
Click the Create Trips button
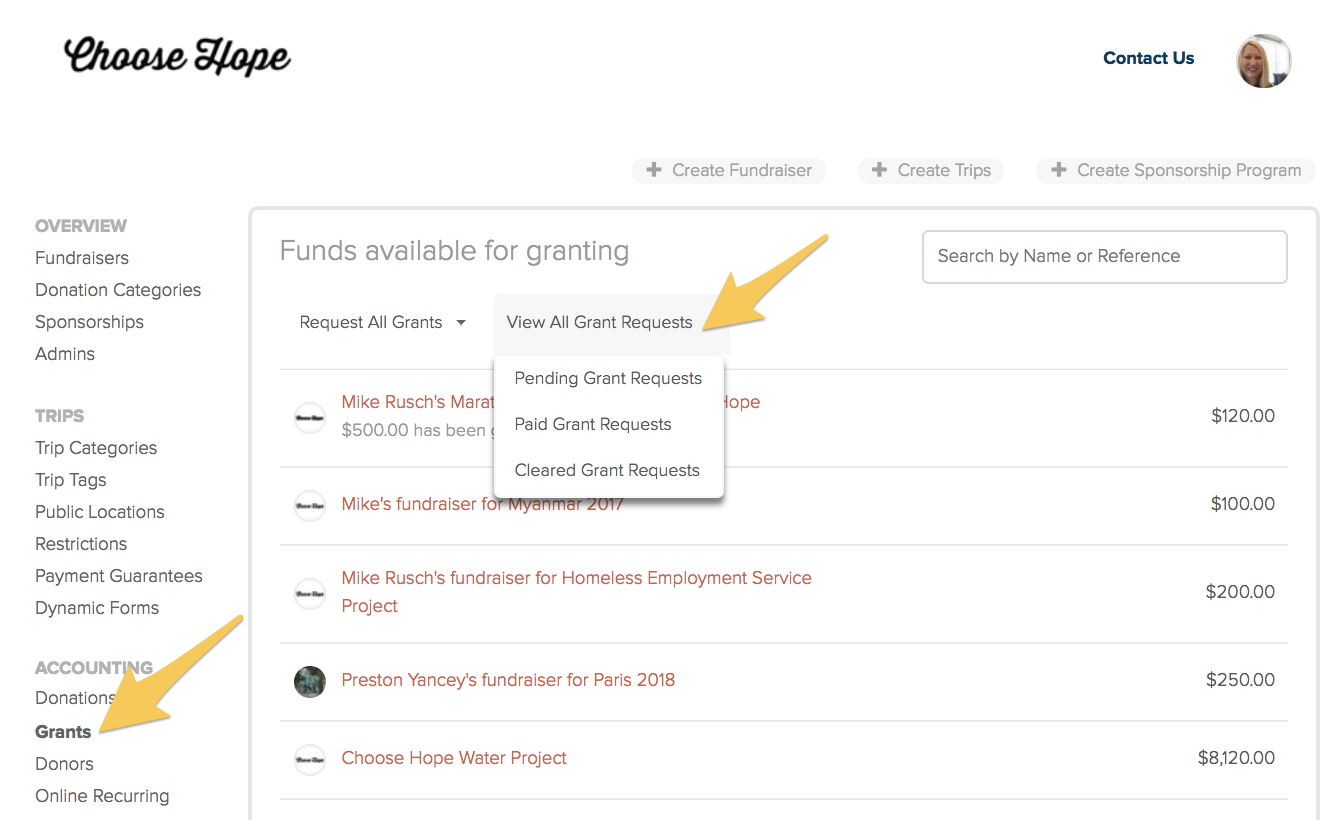click(x=931, y=170)
